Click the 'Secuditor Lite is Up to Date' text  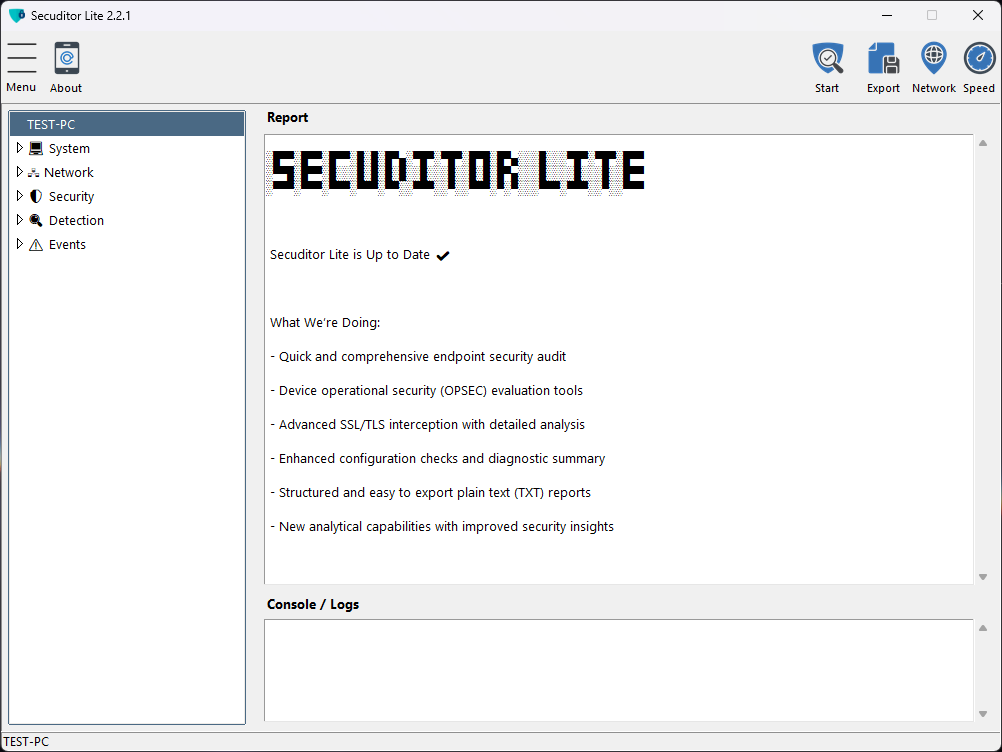pos(350,255)
